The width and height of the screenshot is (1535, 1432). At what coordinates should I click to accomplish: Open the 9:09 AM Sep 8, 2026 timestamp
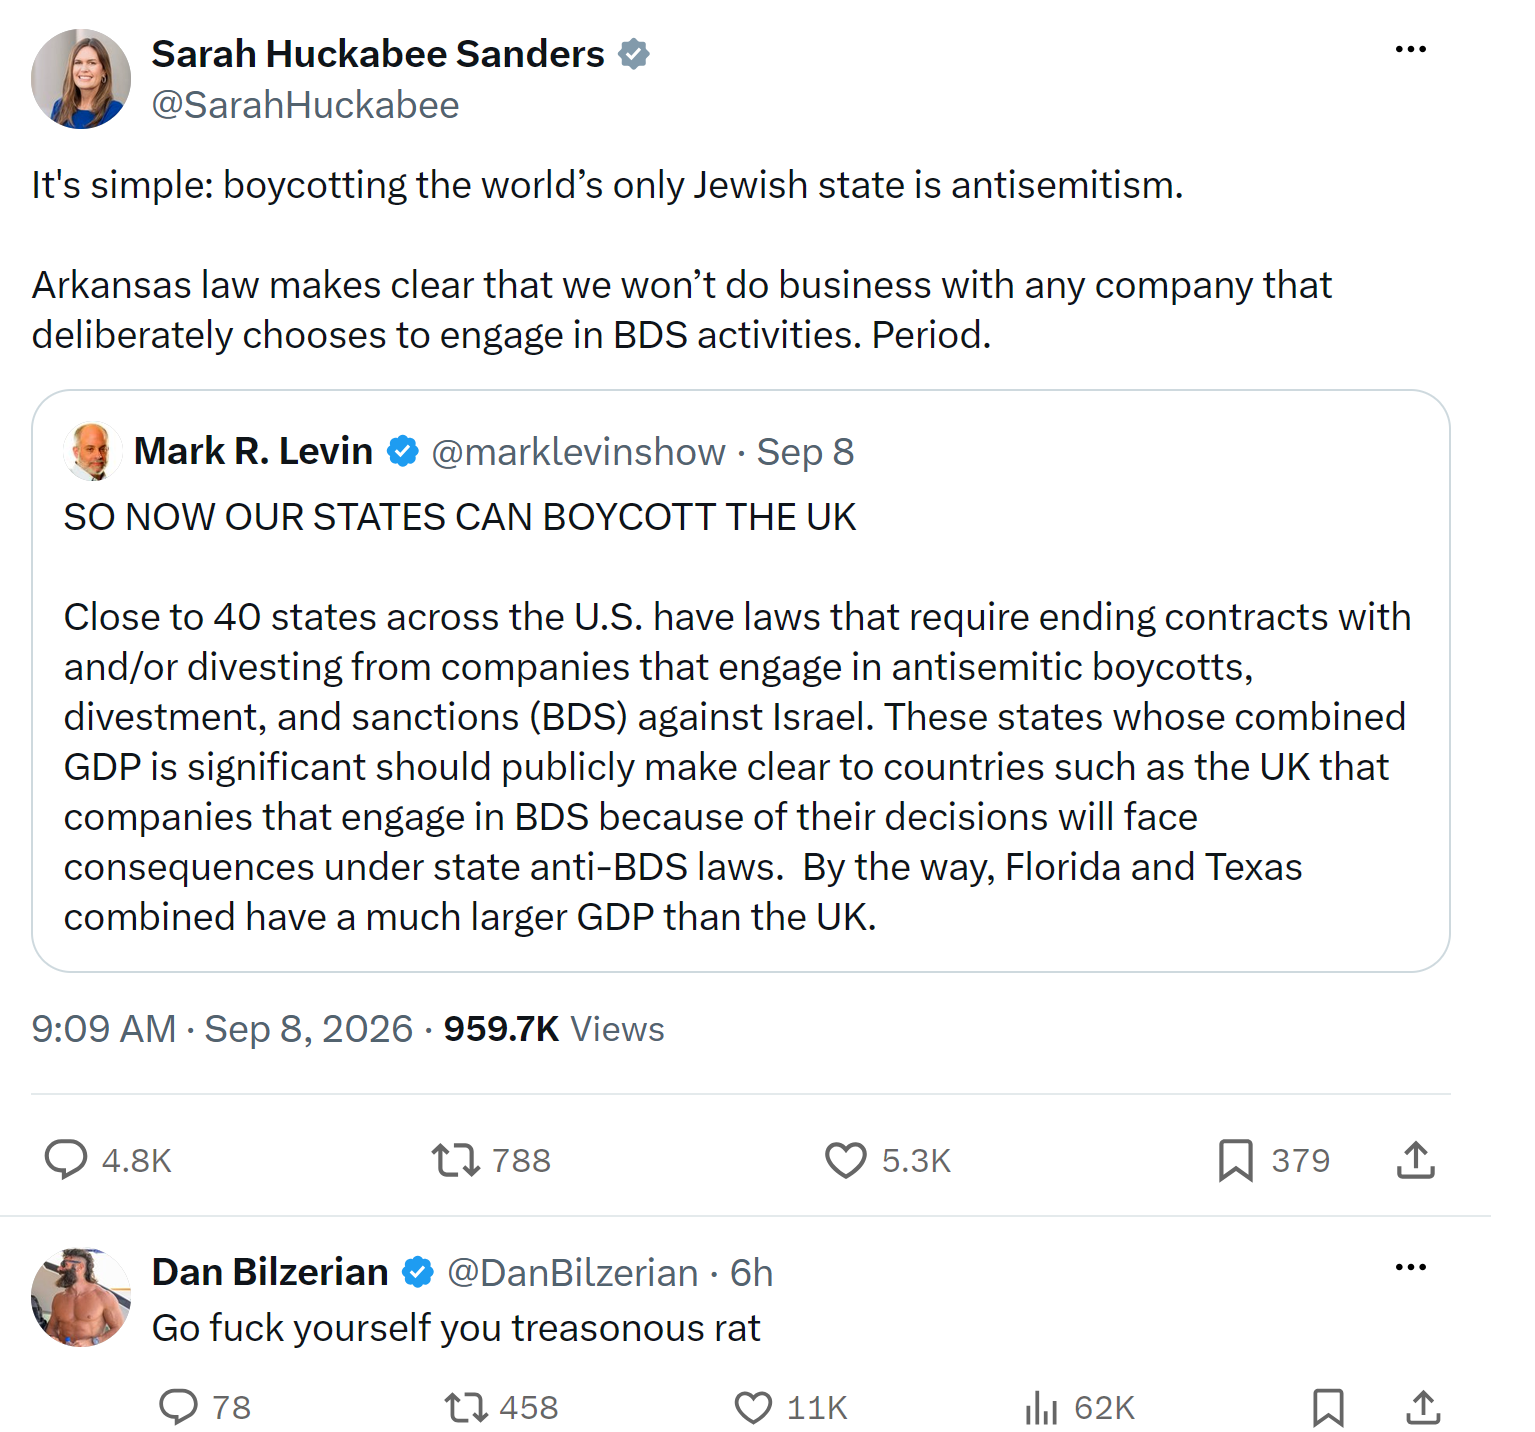coord(222,1029)
